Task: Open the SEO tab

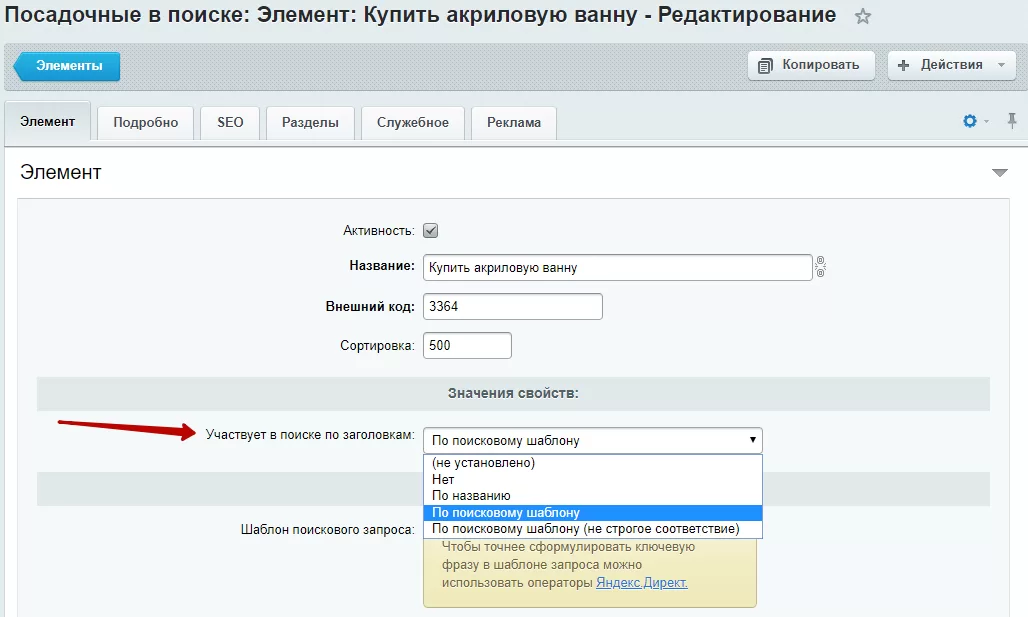Action: point(230,123)
